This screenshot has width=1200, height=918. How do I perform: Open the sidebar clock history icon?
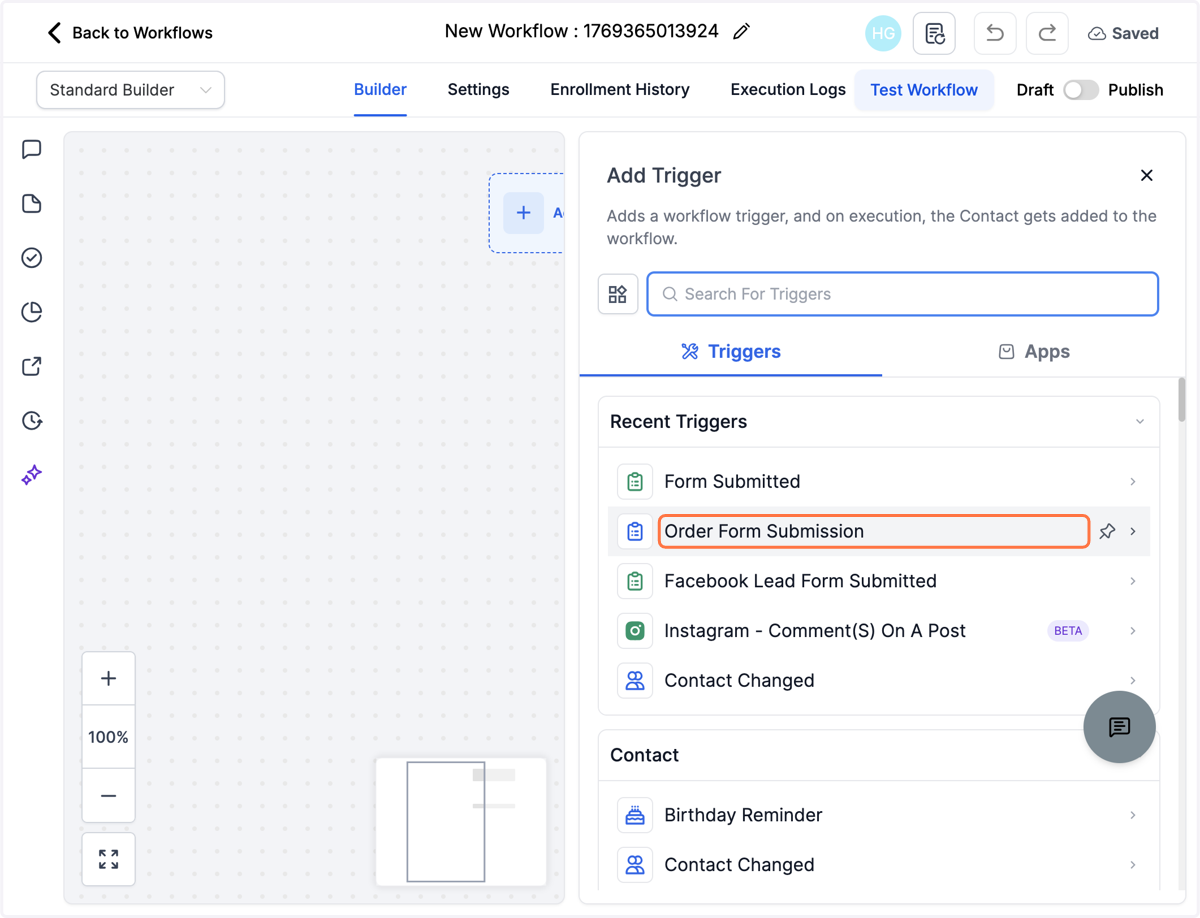tap(32, 420)
